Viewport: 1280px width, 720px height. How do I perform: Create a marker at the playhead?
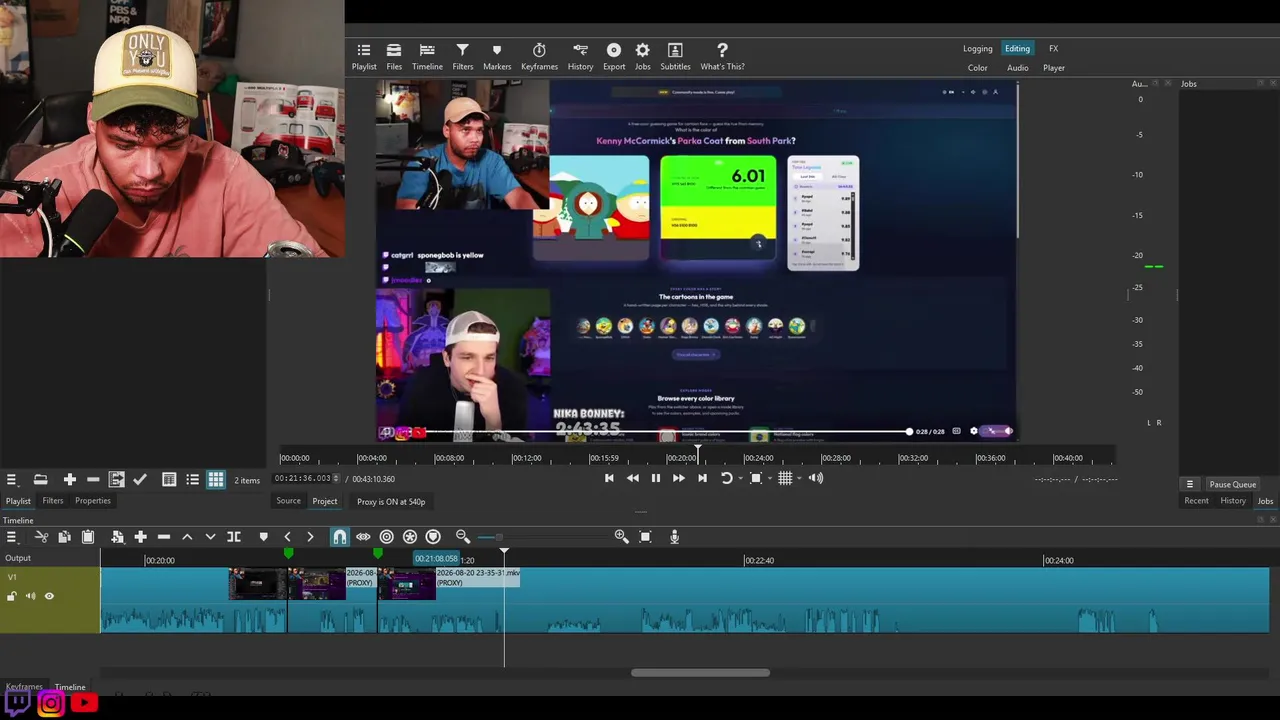[263, 537]
